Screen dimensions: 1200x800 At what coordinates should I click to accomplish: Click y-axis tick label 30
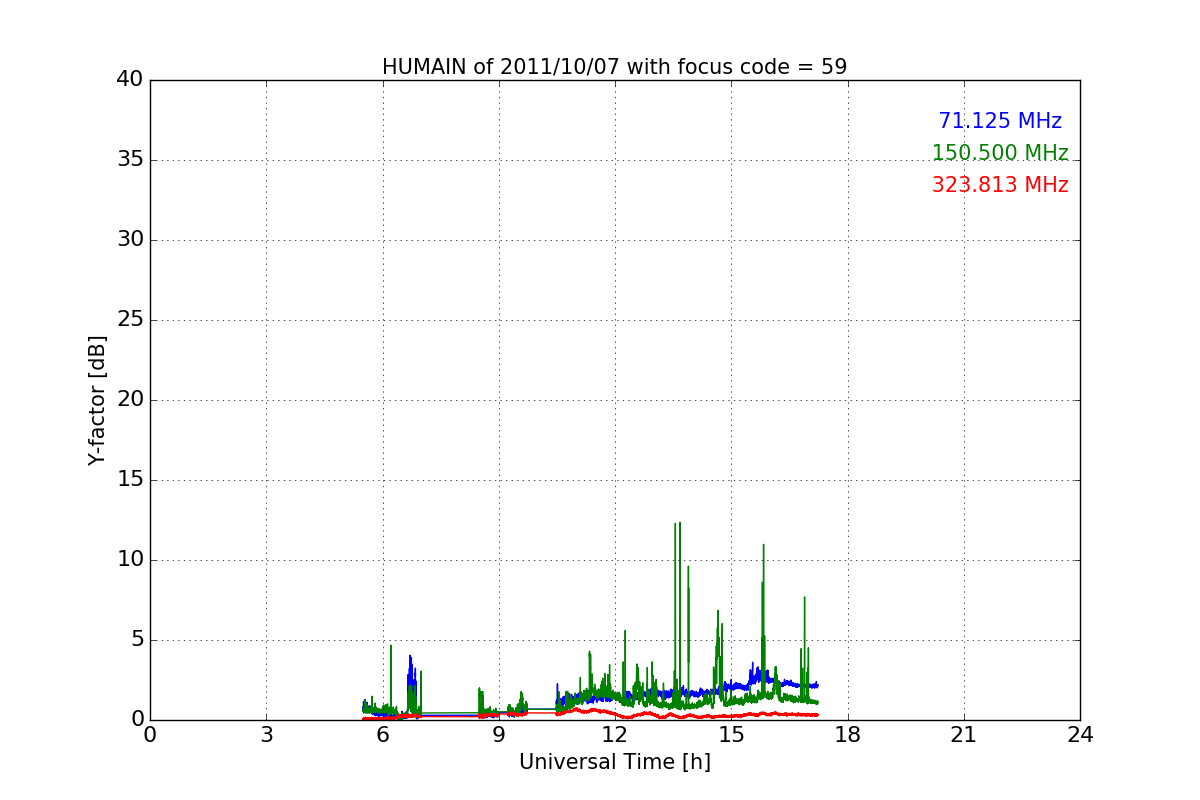tap(130, 240)
